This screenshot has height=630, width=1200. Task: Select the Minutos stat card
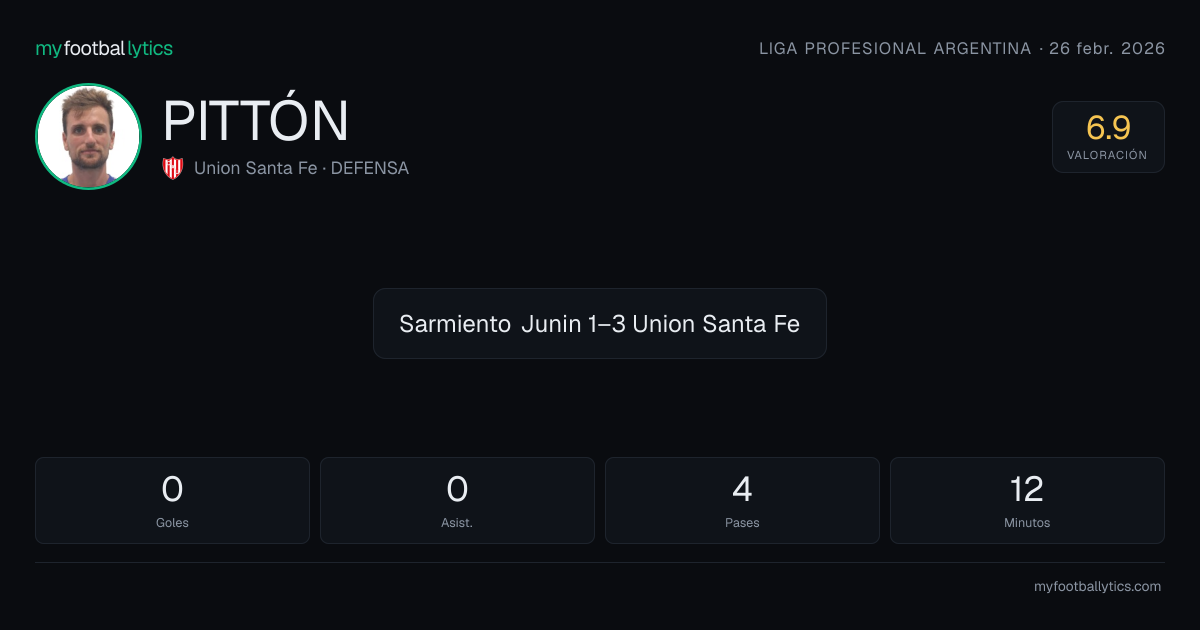(x=1027, y=500)
